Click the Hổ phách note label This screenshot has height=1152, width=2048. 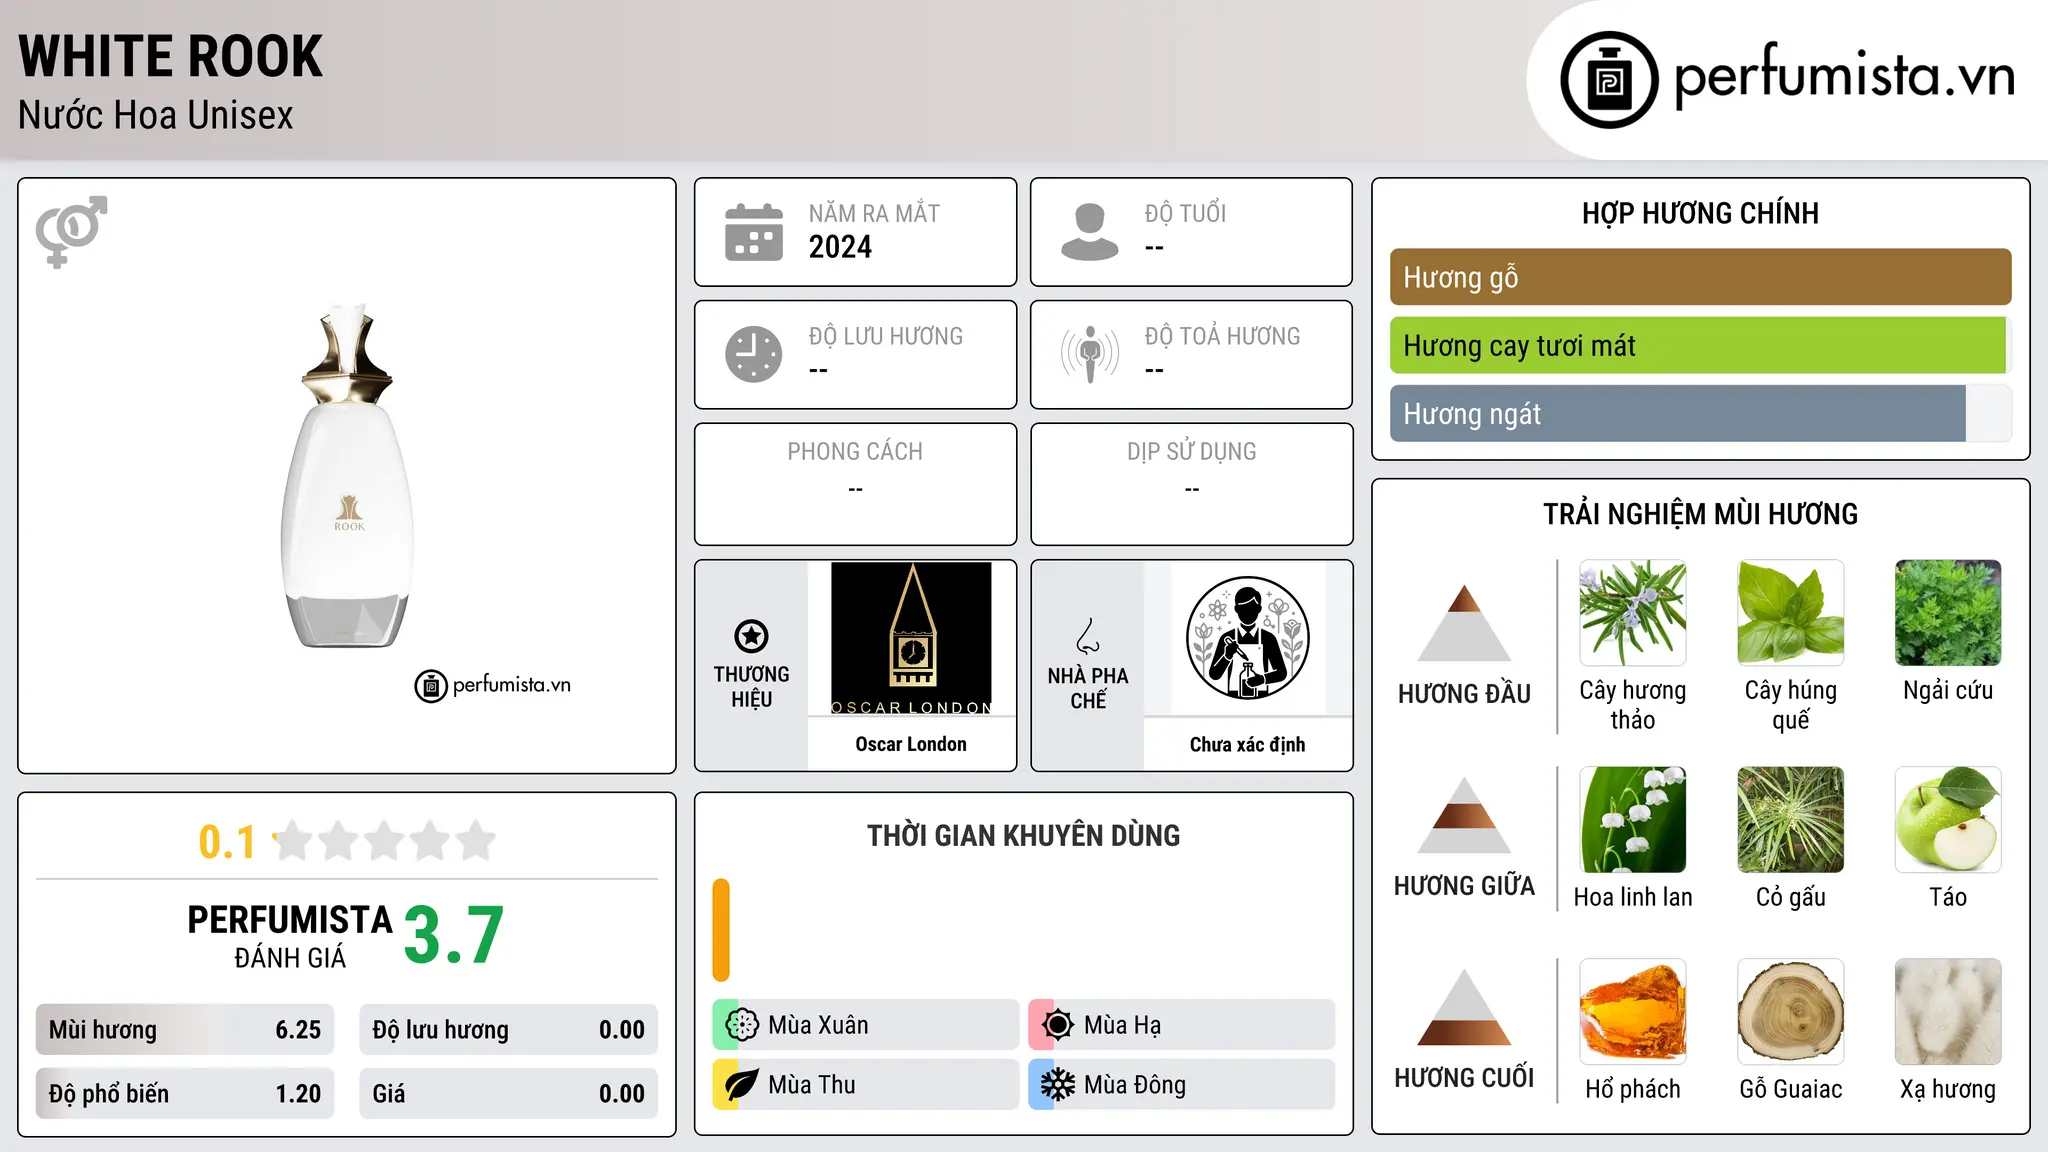pos(1632,1089)
